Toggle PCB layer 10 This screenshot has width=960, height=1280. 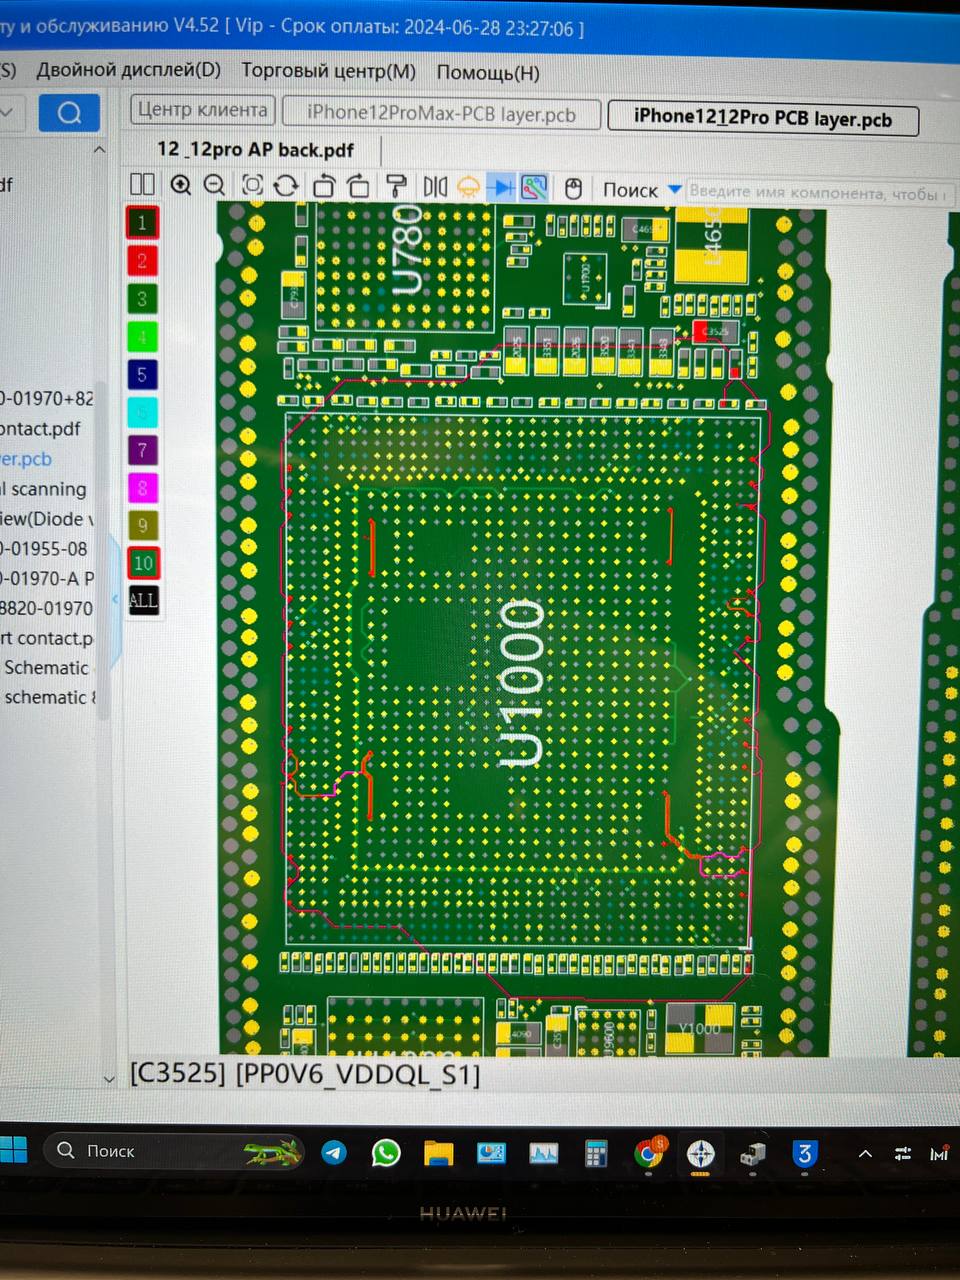click(x=143, y=563)
